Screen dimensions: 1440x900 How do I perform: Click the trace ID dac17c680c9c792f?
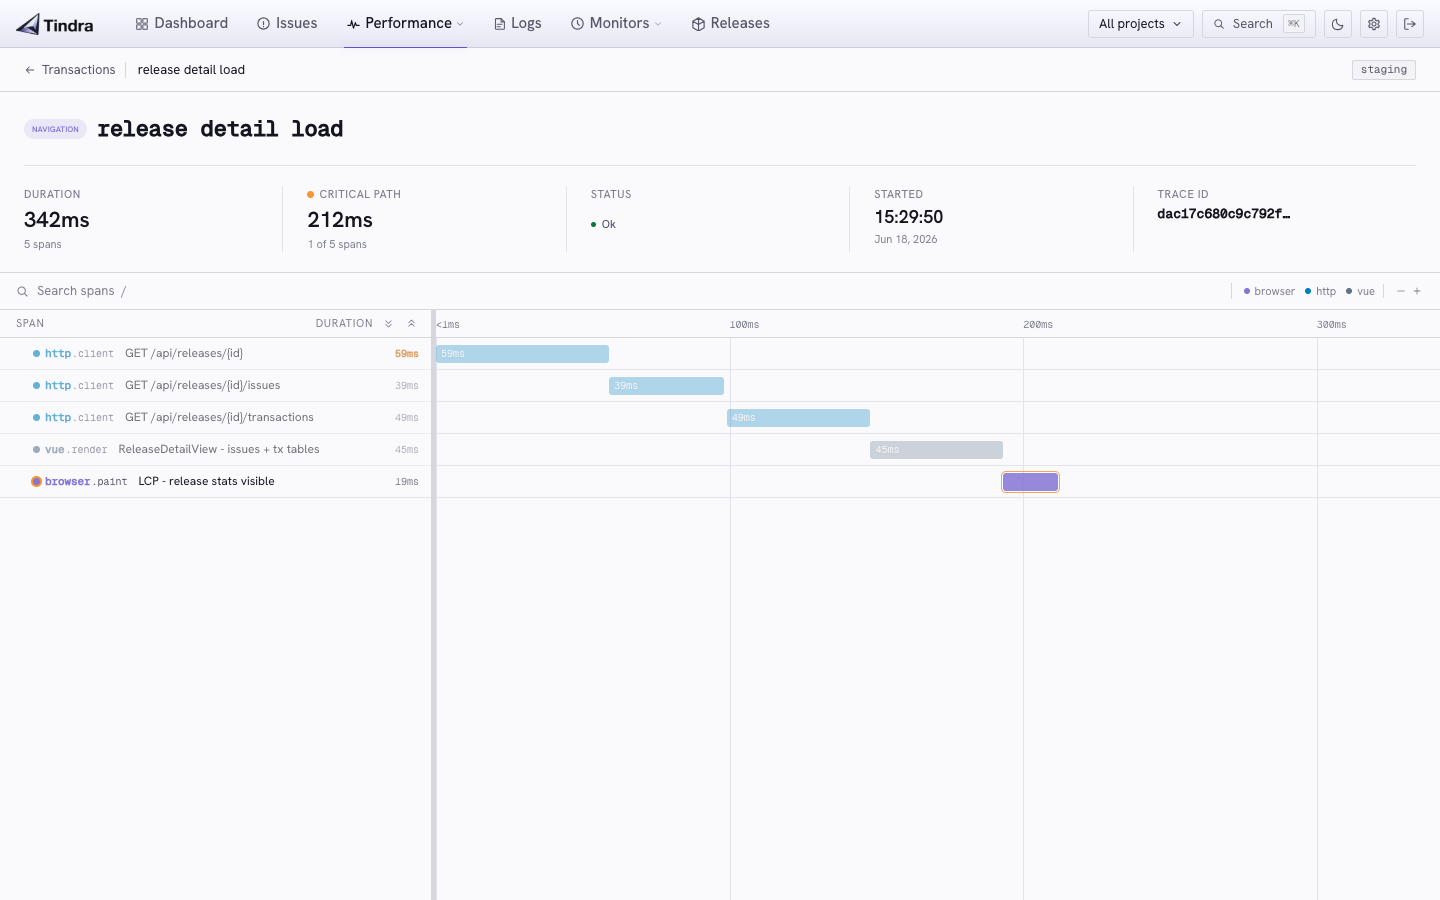coord(1223,214)
